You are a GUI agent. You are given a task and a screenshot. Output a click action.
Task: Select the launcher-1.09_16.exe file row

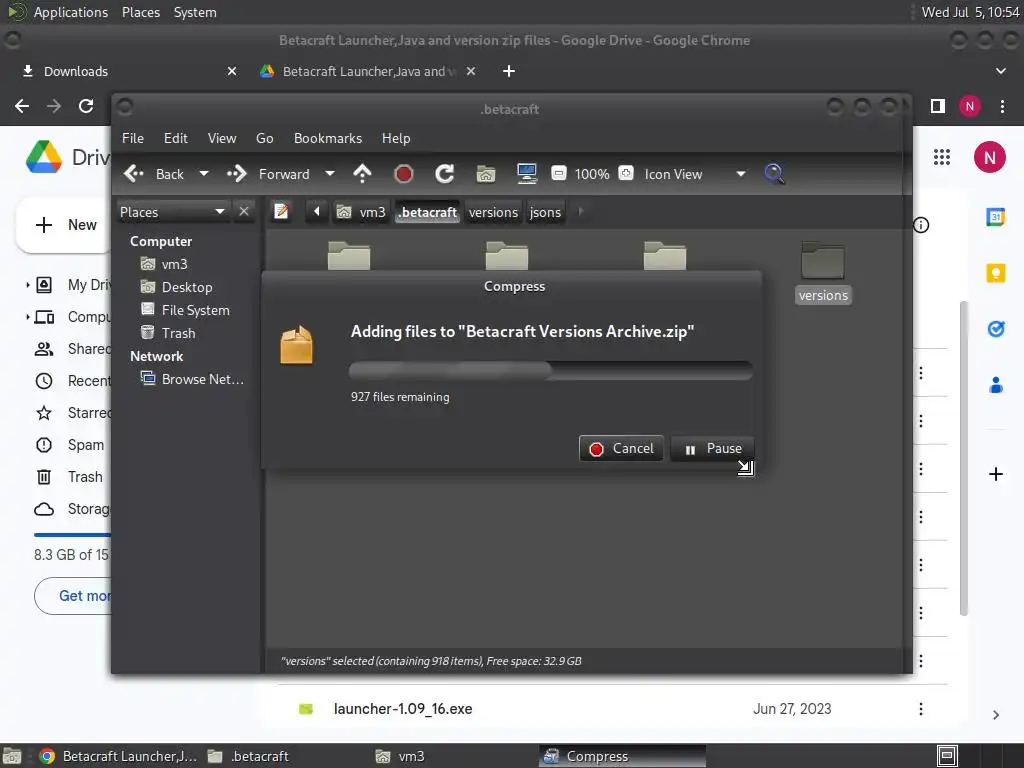point(613,709)
